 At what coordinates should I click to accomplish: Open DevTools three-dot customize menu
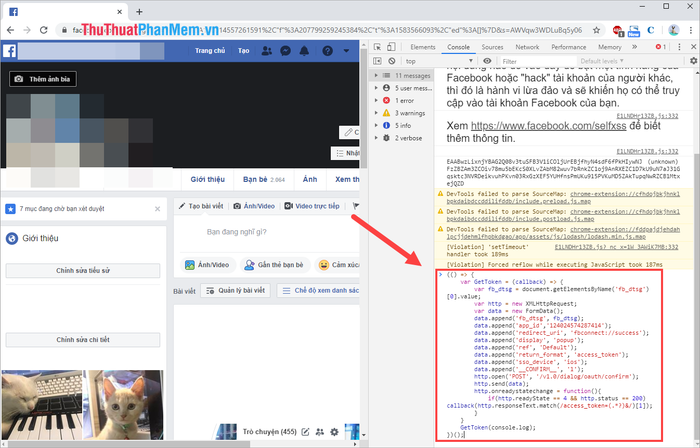pyautogui.click(x=679, y=47)
